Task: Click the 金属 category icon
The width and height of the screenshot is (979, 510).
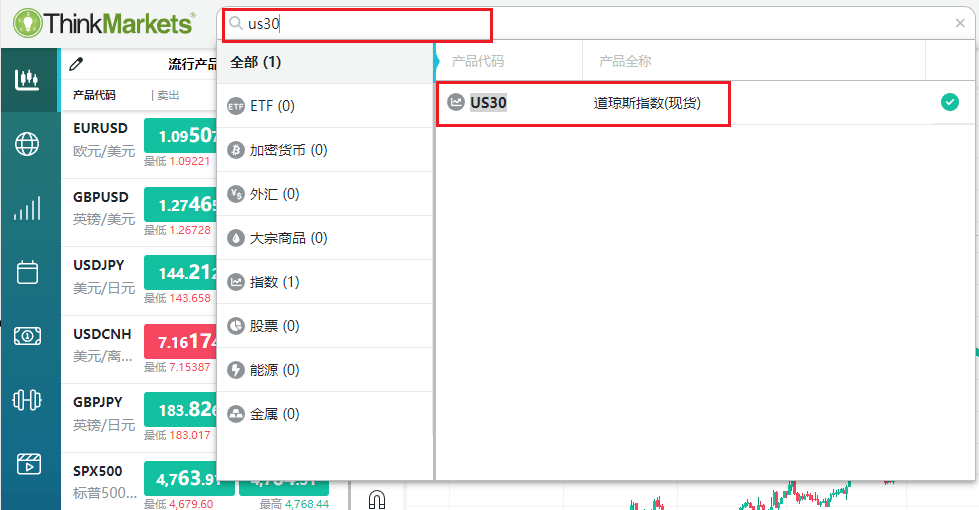Action: click(x=235, y=414)
